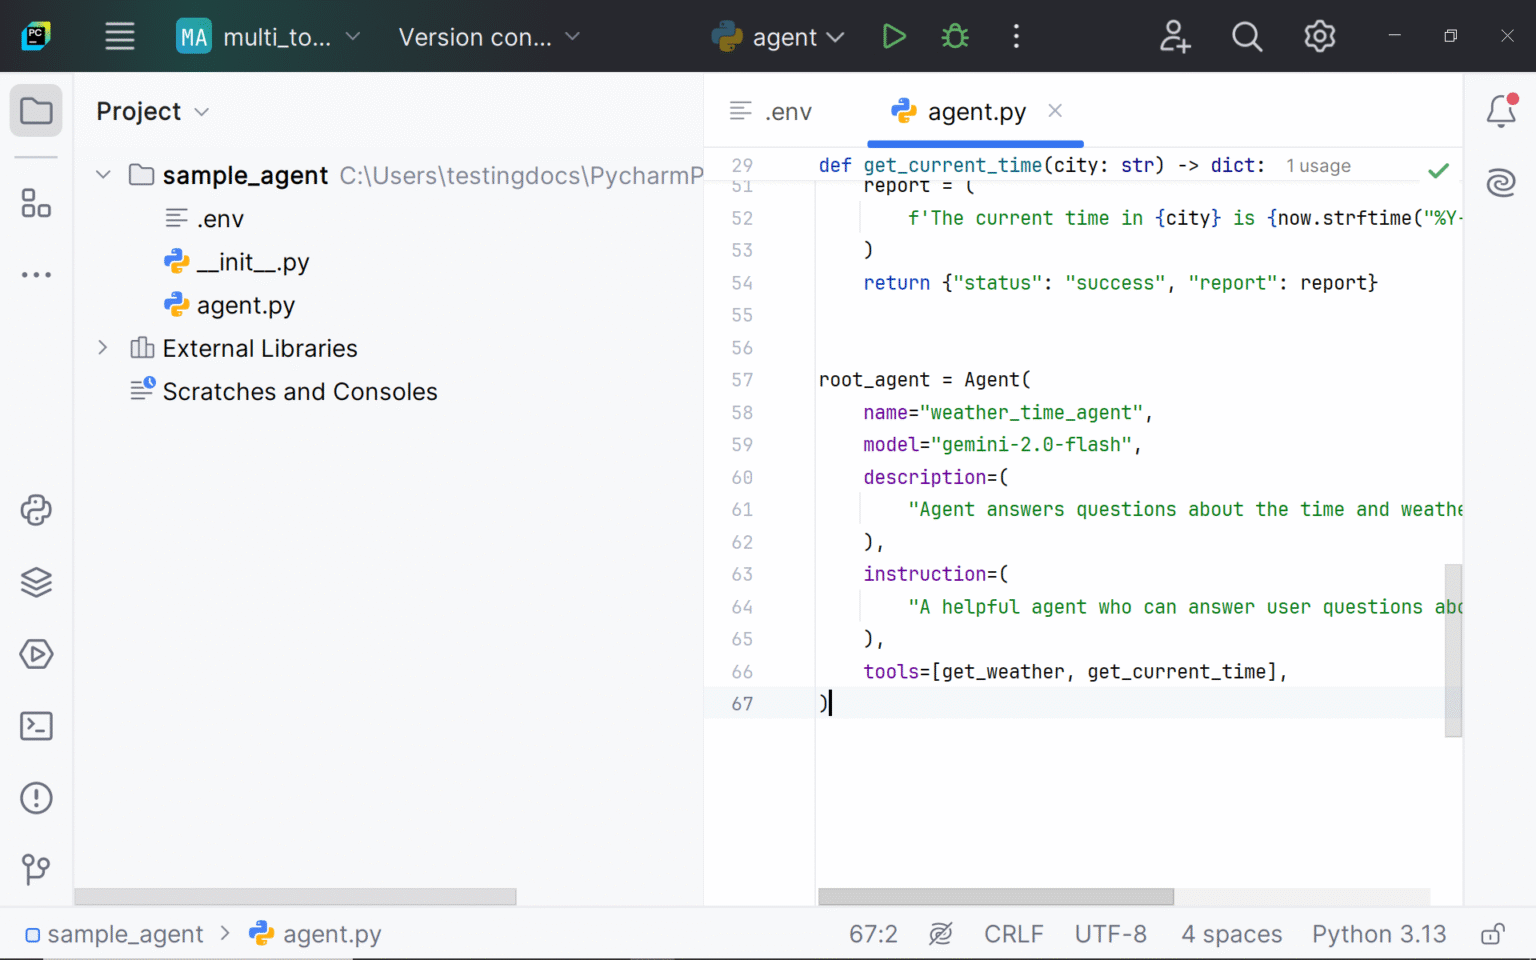Click the editor's vertical scrollbar
Image resolution: width=1536 pixels, height=960 pixels.
[1453, 650]
